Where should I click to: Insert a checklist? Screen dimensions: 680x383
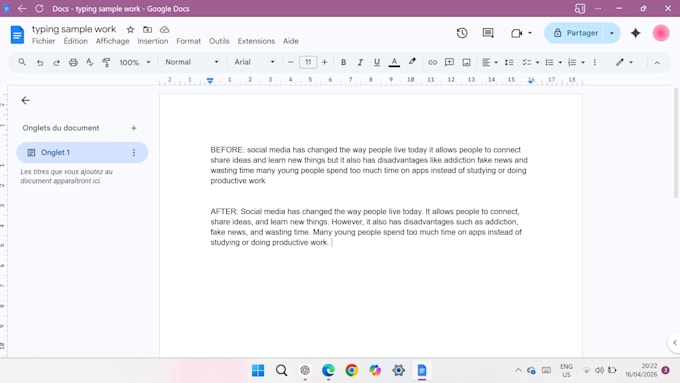coord(526,62)
